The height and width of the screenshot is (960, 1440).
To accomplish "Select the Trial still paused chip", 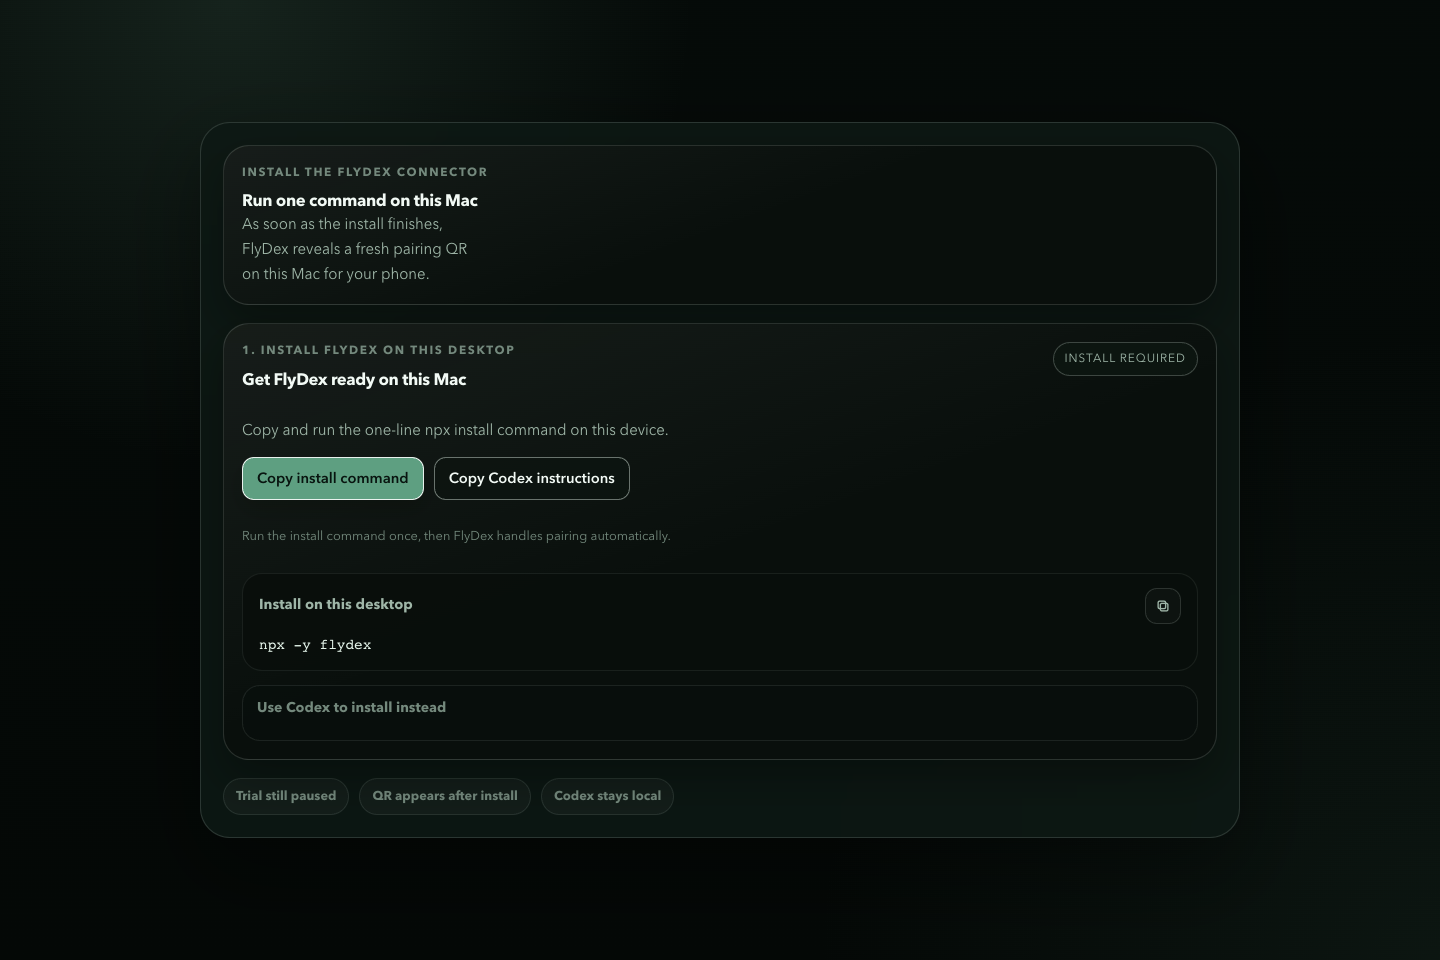I will pos(286,796).
